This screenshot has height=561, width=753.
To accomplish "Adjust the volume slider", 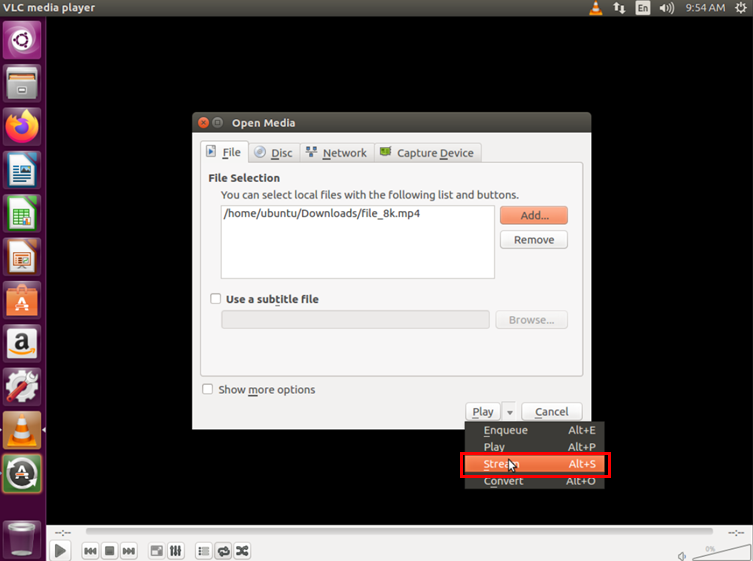I will [719, 553].
